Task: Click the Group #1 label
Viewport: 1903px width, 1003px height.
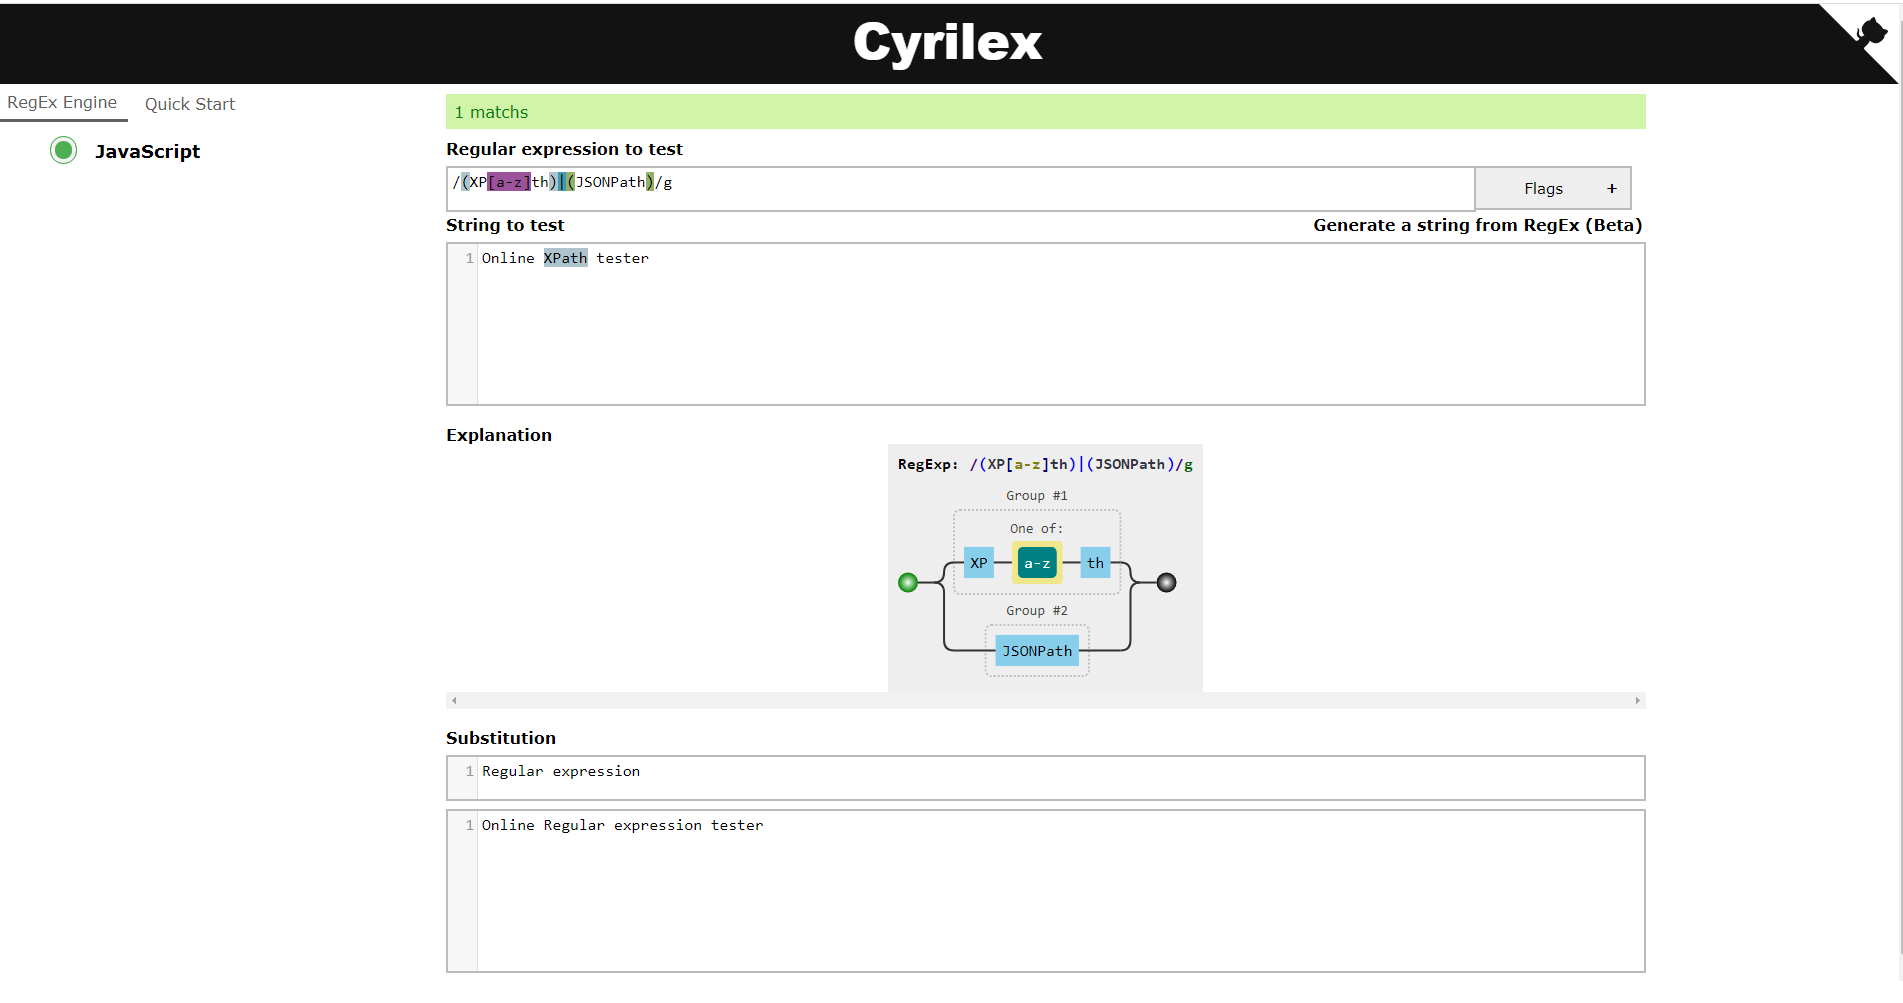Action: (1037, 496)
